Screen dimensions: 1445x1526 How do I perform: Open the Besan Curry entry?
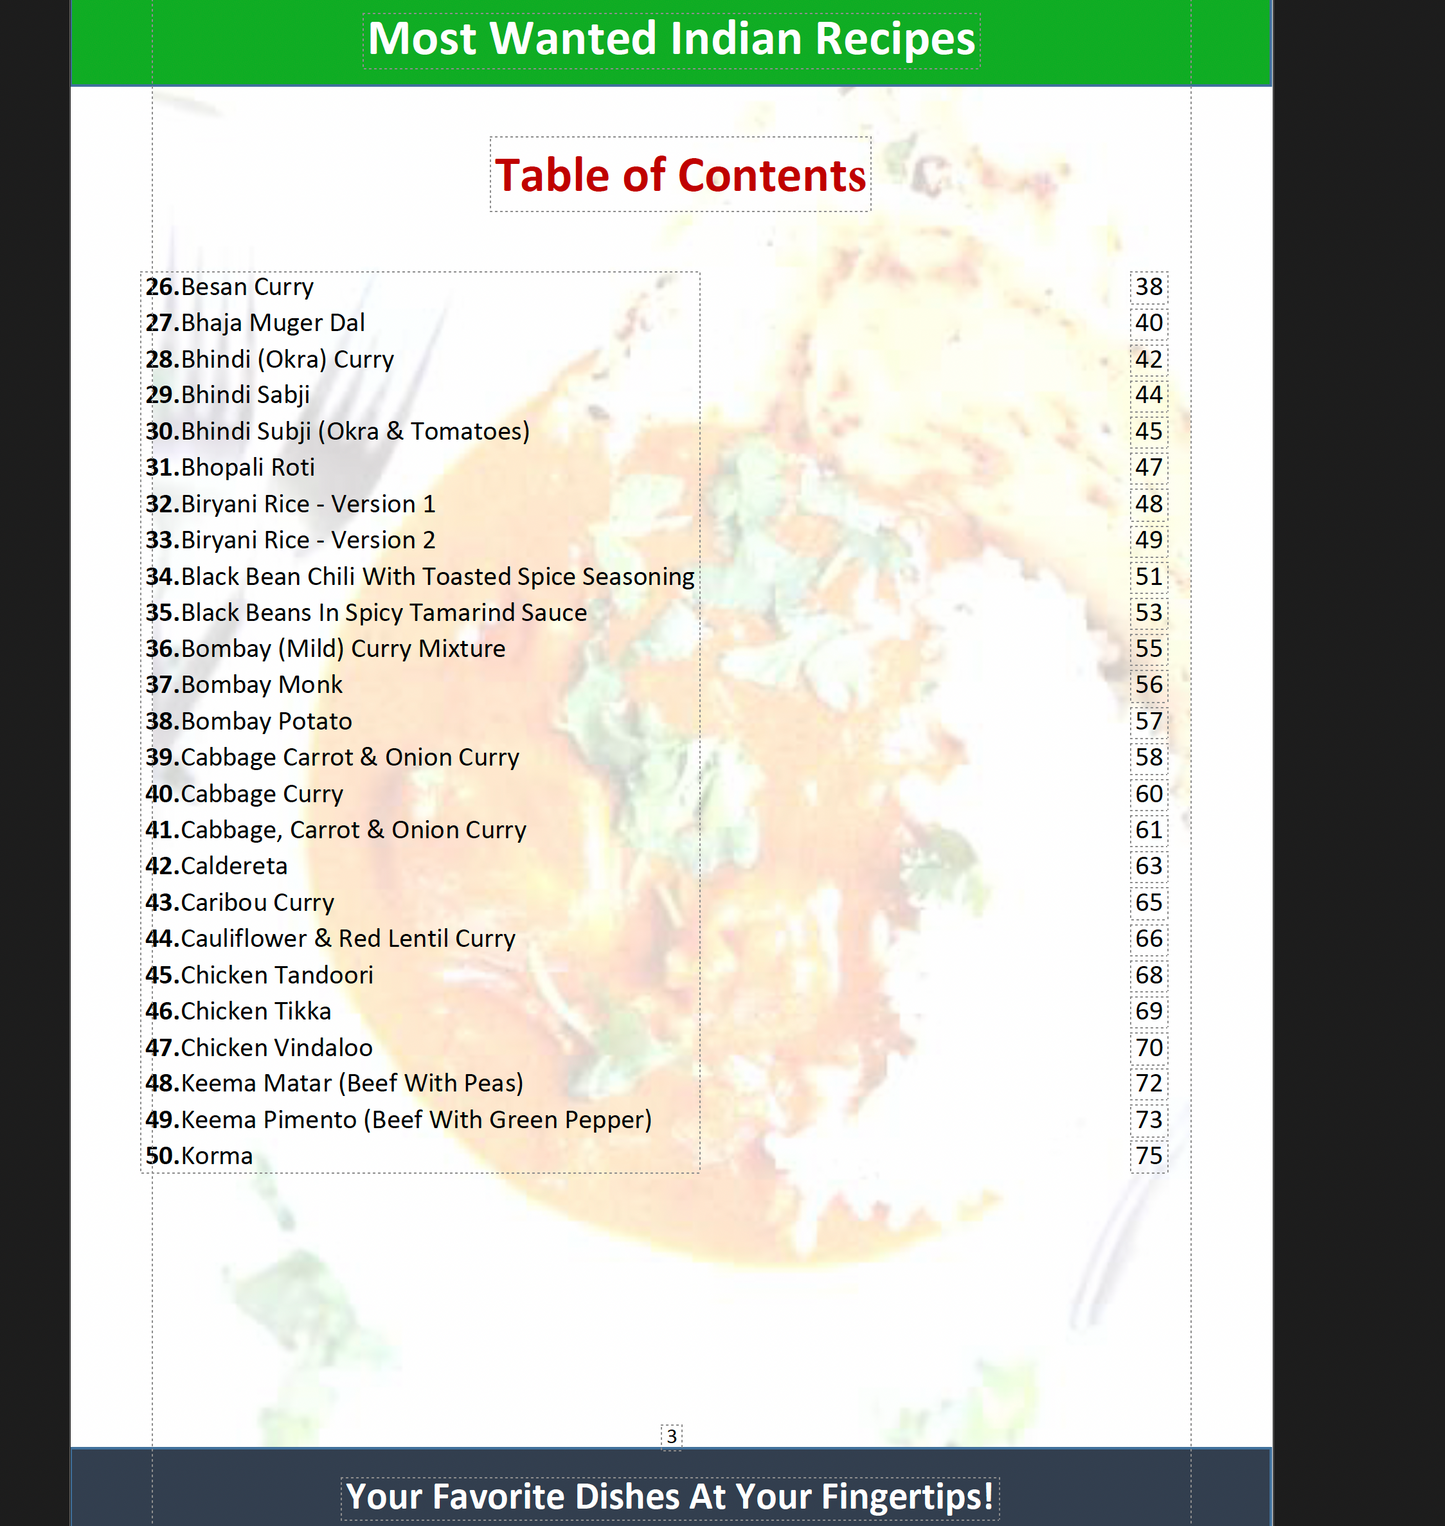pos(230,287)
